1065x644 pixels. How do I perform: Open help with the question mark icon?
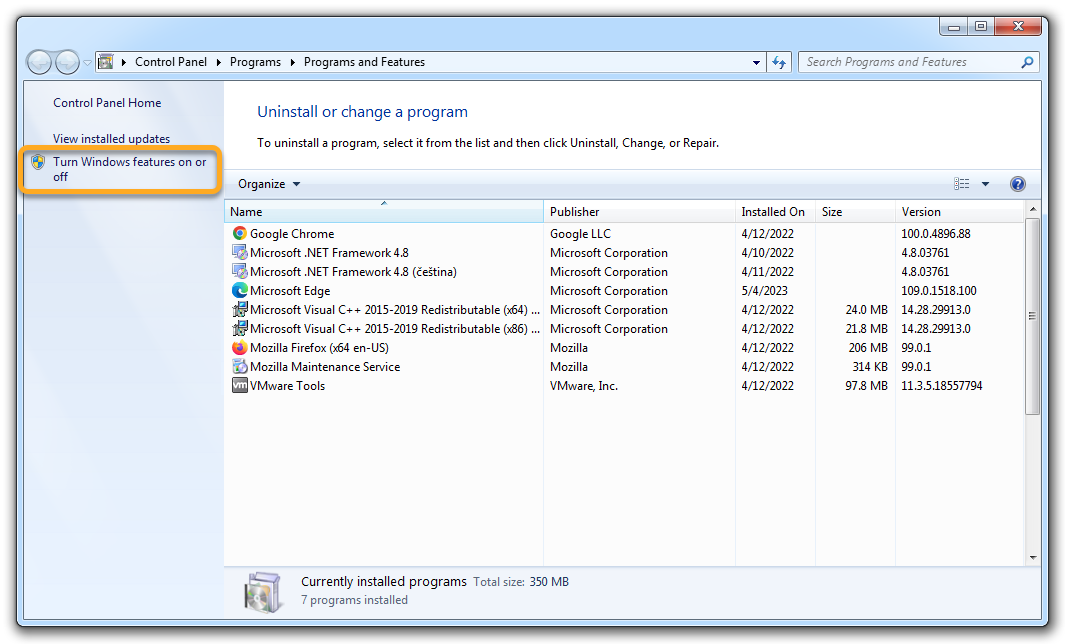pyautogui.click(x=1018, y=184)
